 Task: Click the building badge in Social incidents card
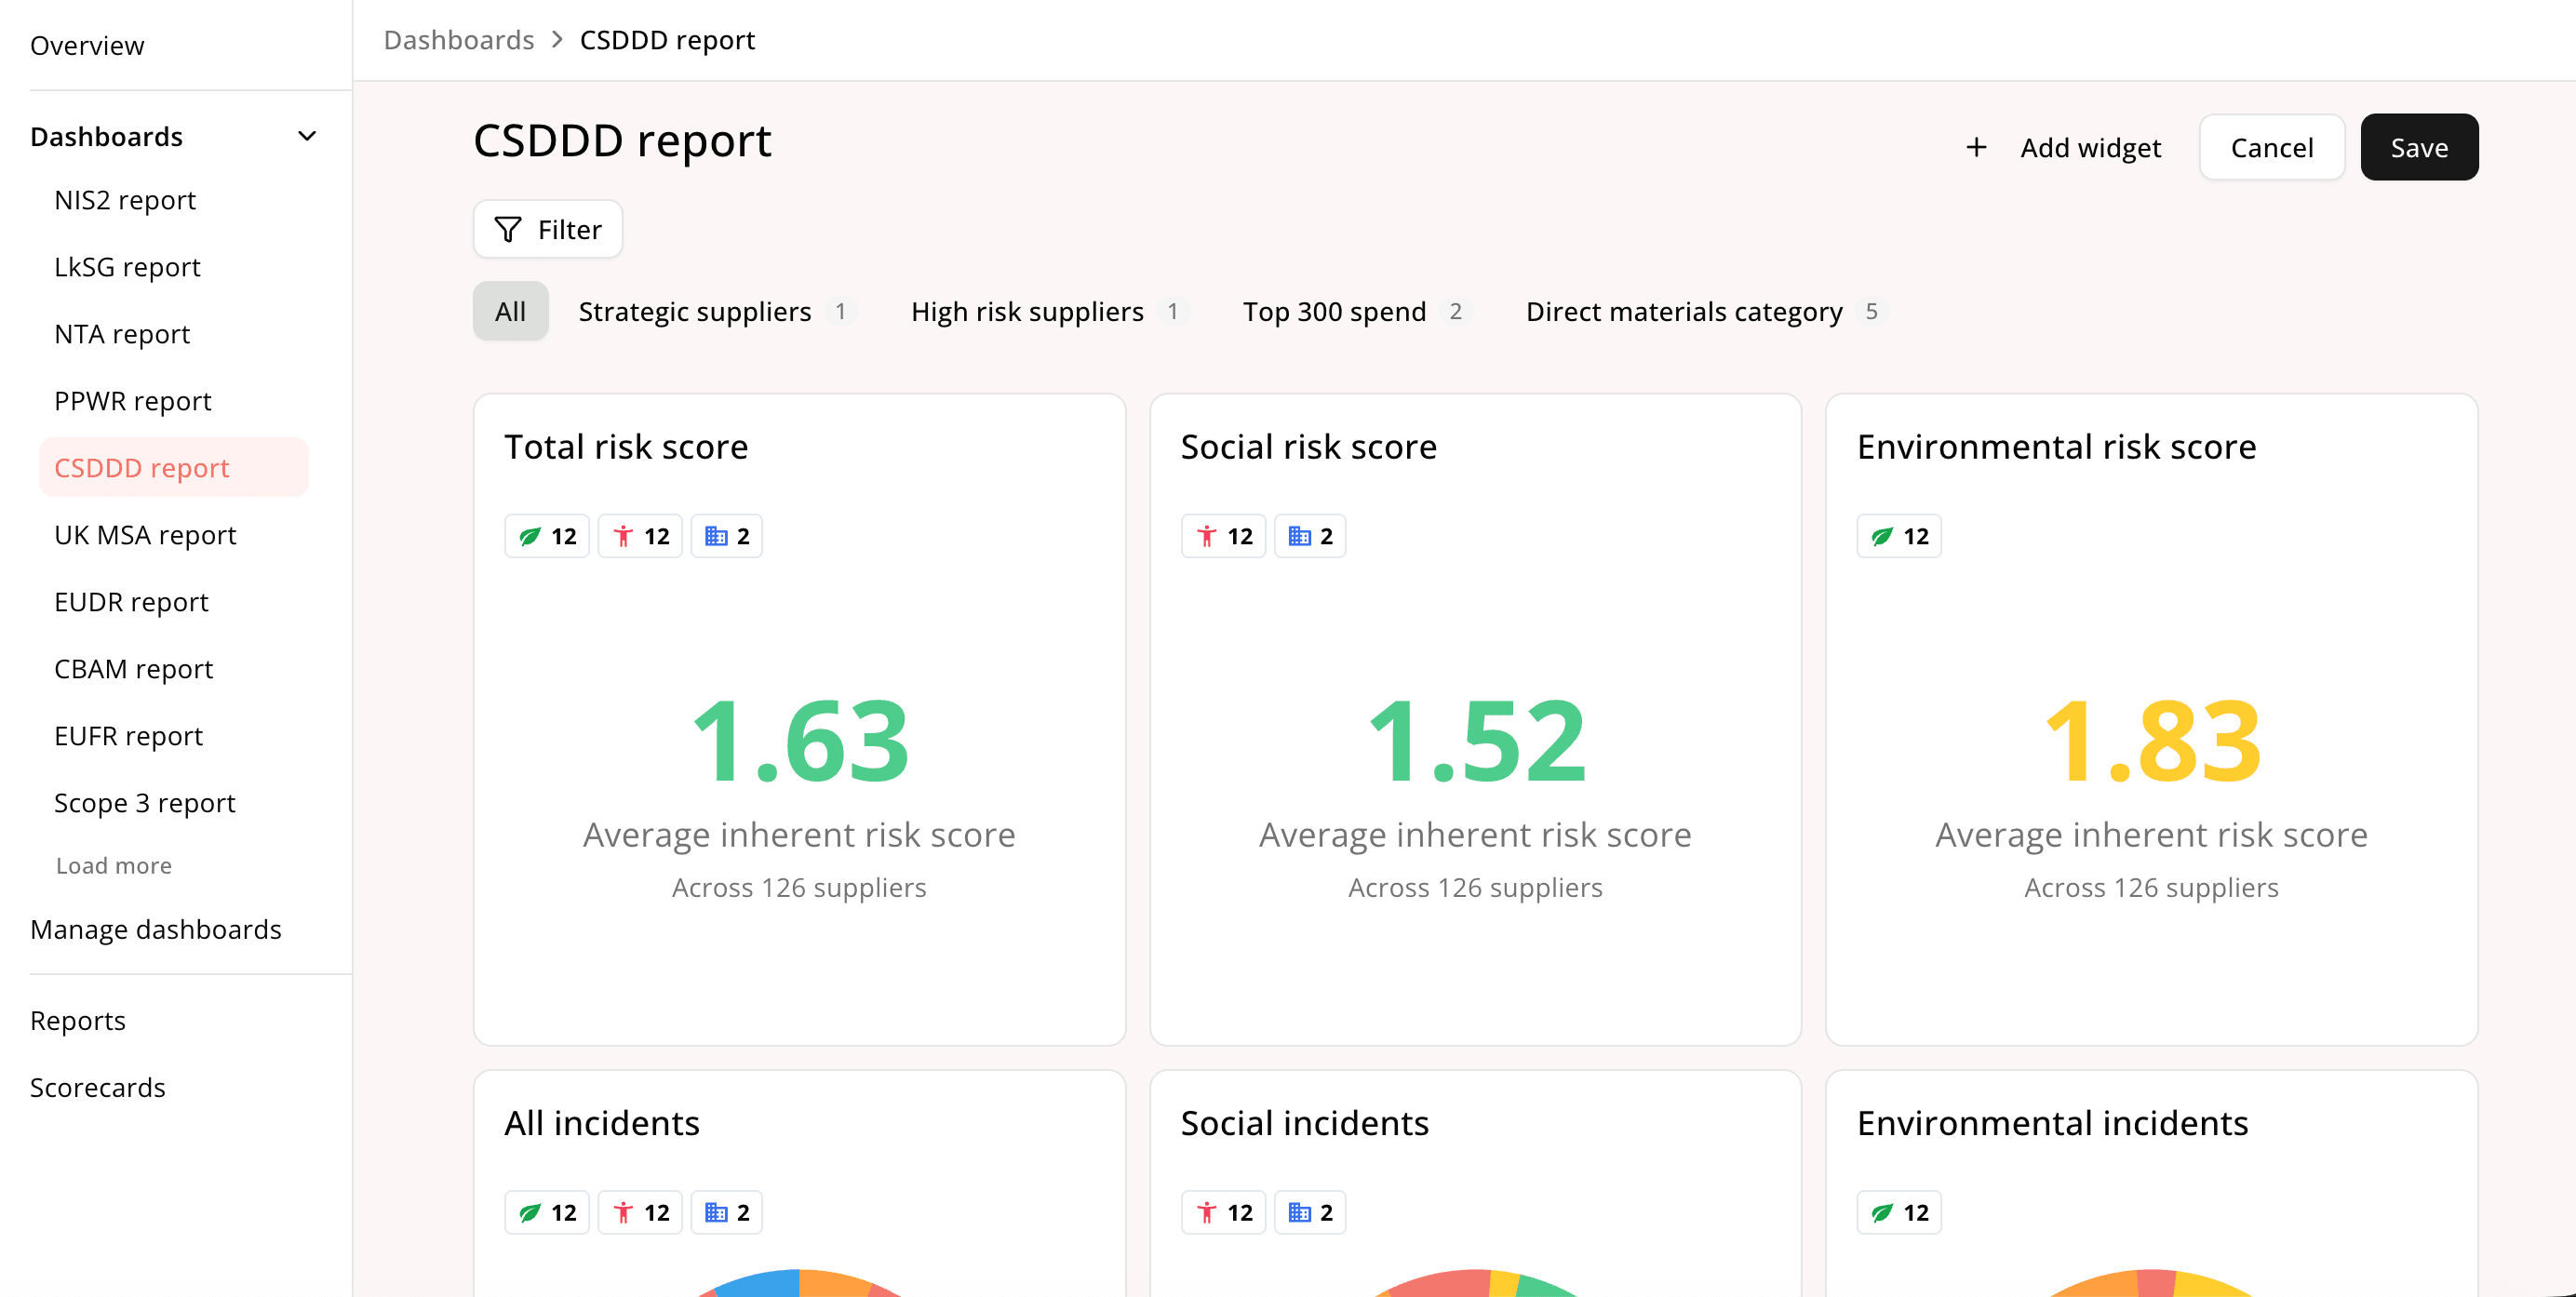pyautogui.click(x=1310, y=1212)
